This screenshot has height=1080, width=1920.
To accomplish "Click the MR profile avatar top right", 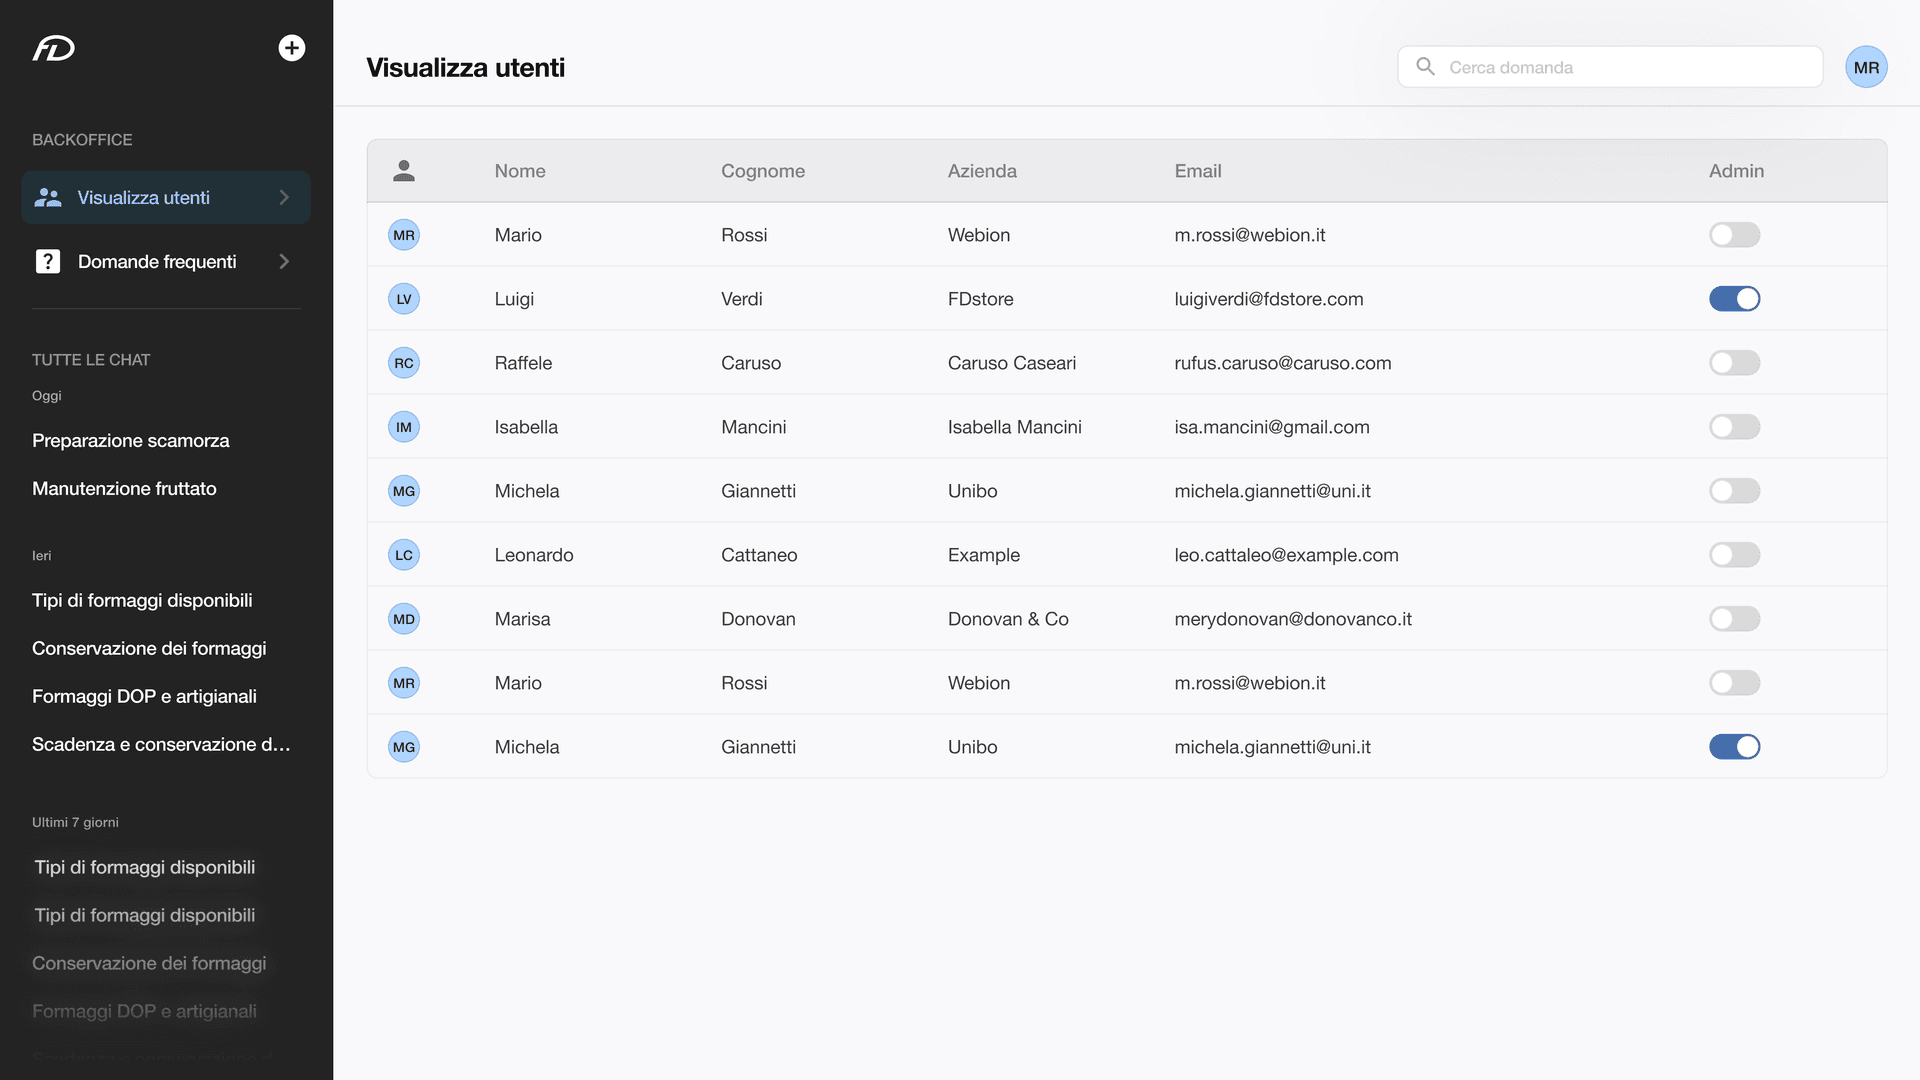I will click(1866, 67).
